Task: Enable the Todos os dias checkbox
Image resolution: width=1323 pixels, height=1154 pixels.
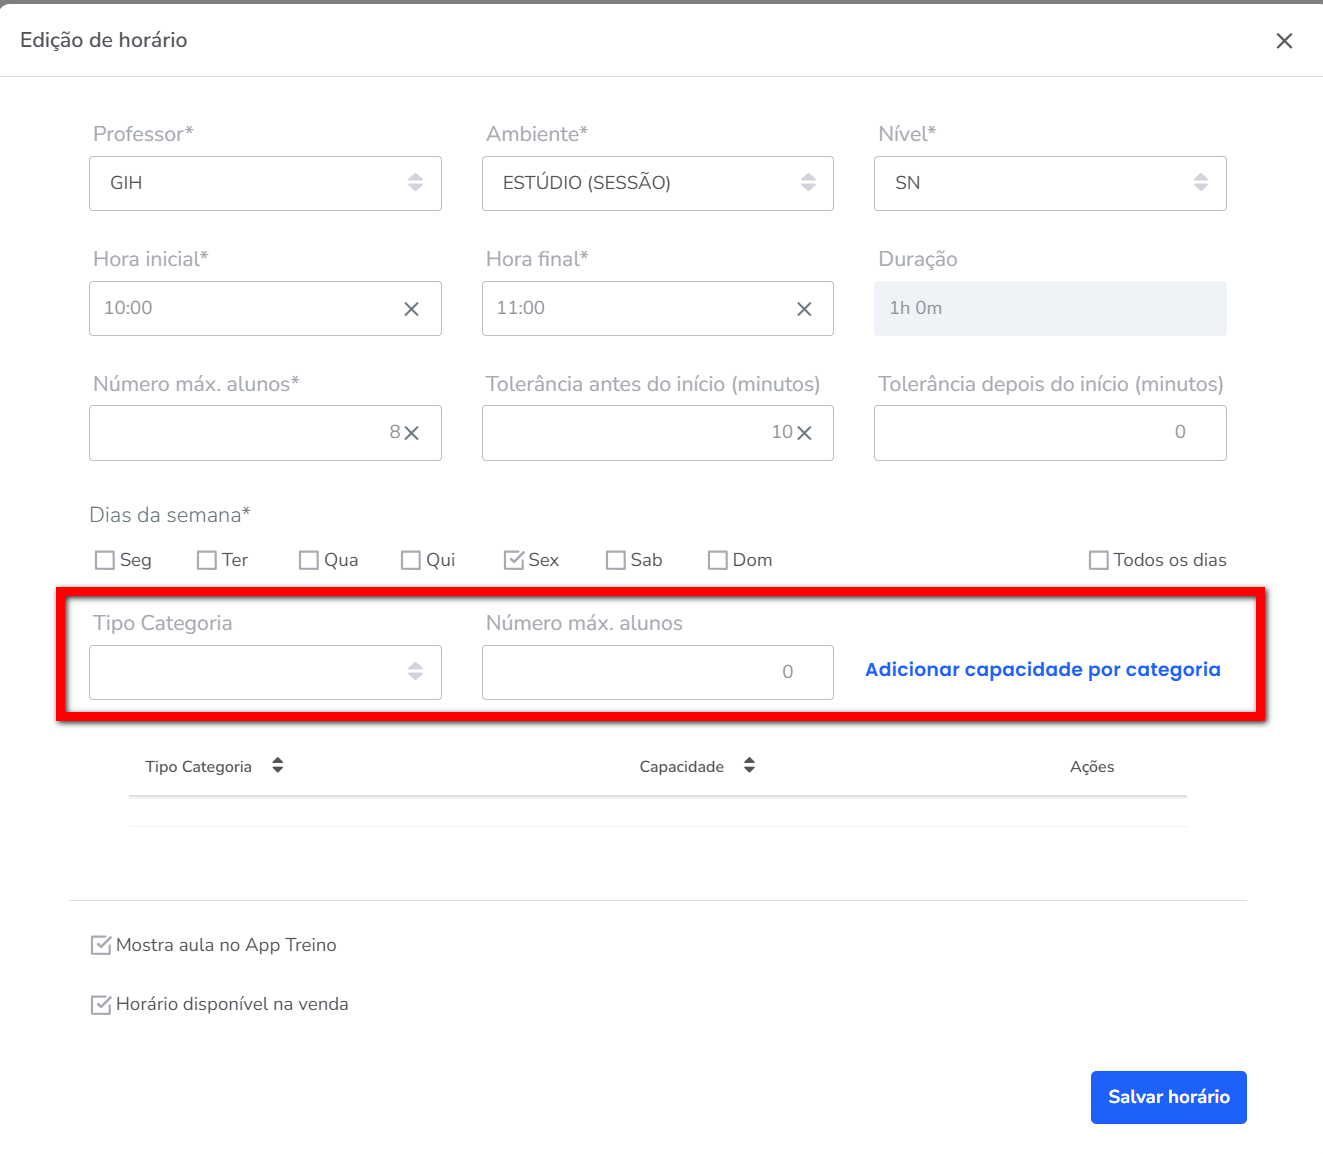Action: pyautogui.click(x=1099, y=560)
